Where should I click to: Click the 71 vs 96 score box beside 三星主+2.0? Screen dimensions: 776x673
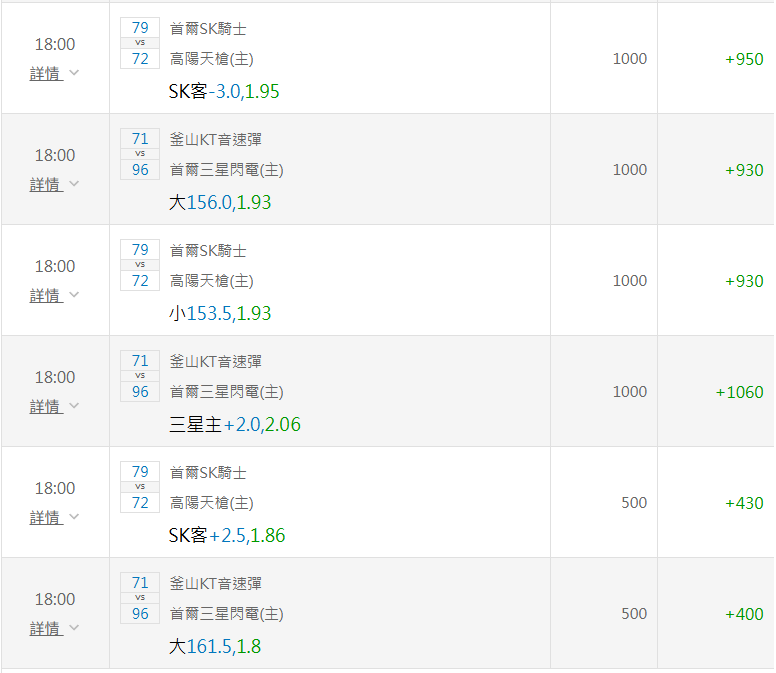(x=140, y=376)
